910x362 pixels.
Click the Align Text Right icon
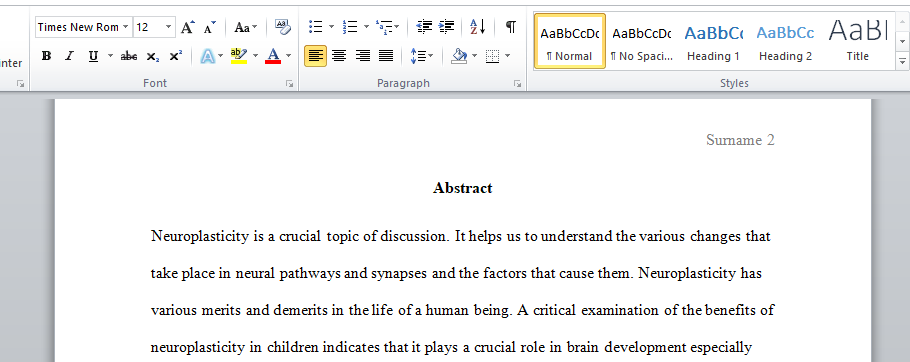click(363, 56)
